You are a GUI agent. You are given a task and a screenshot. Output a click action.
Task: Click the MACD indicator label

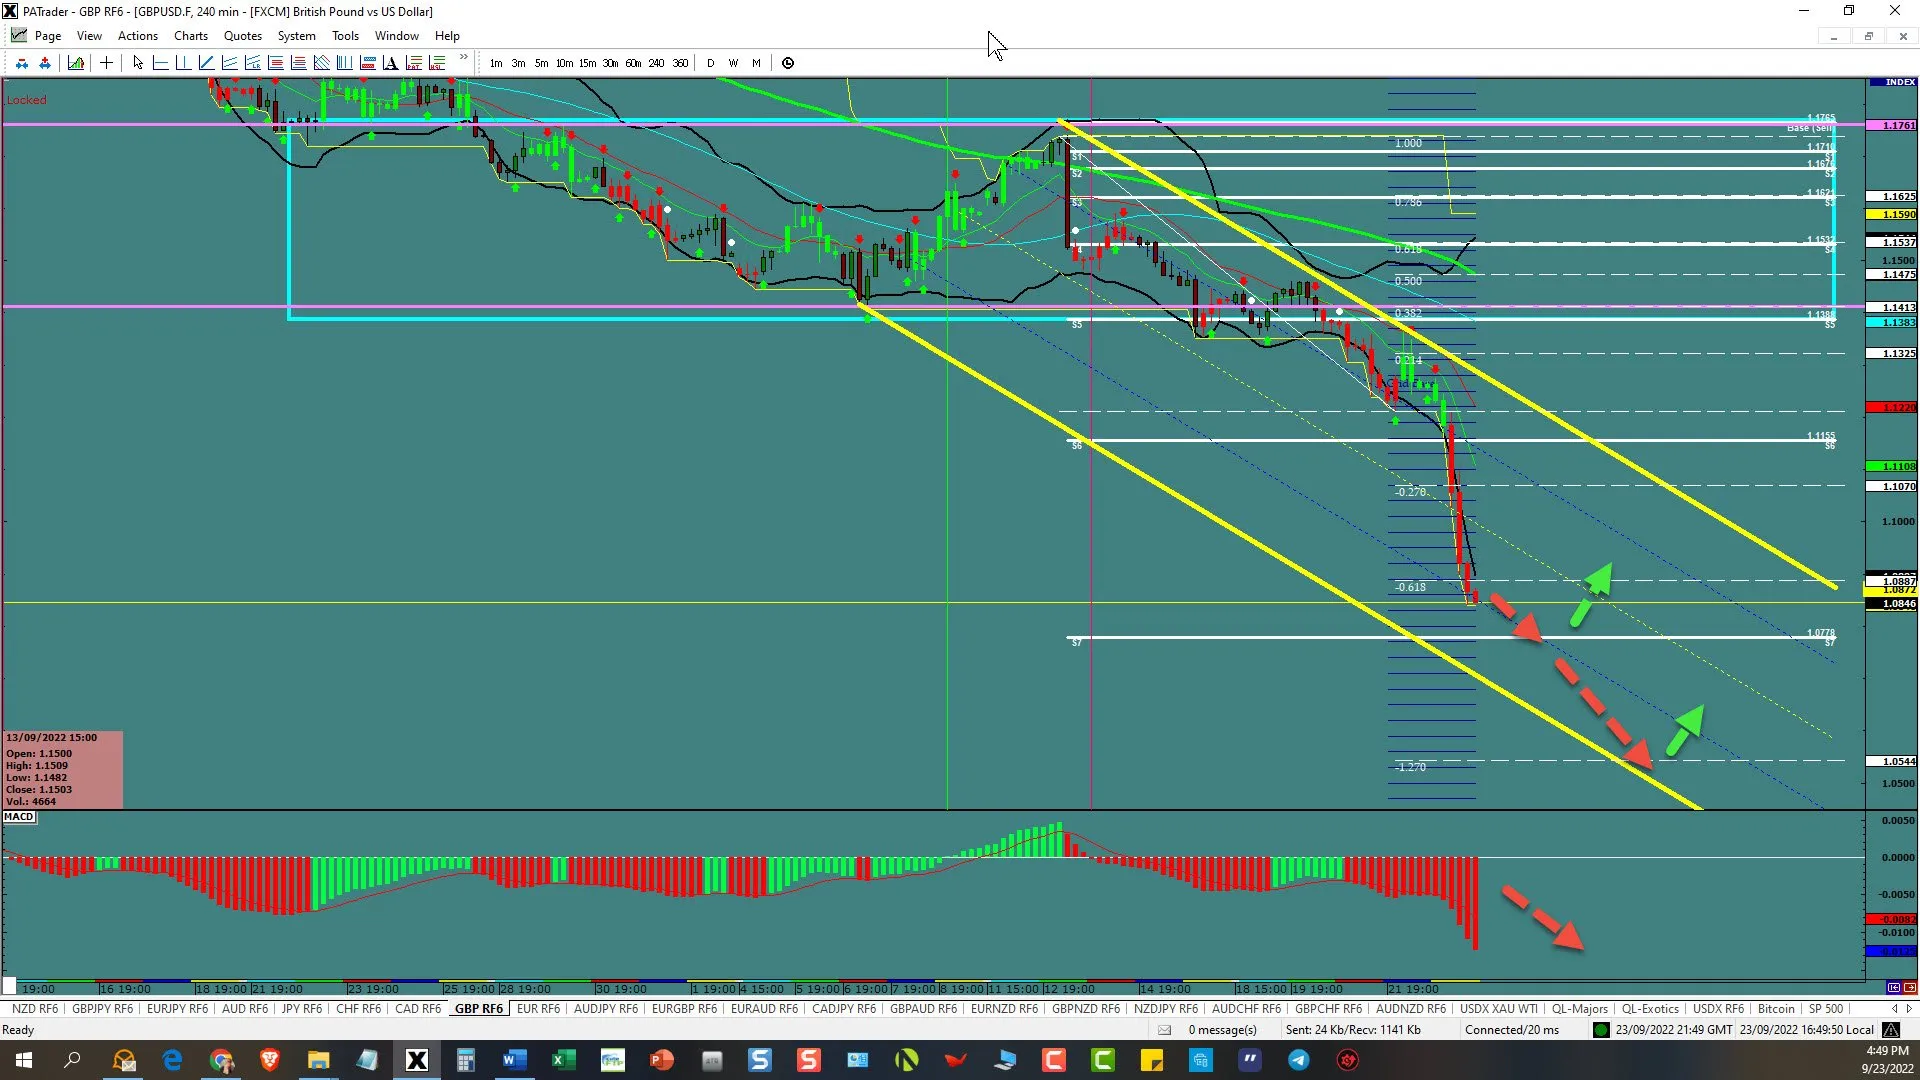(x=19, y=817)
